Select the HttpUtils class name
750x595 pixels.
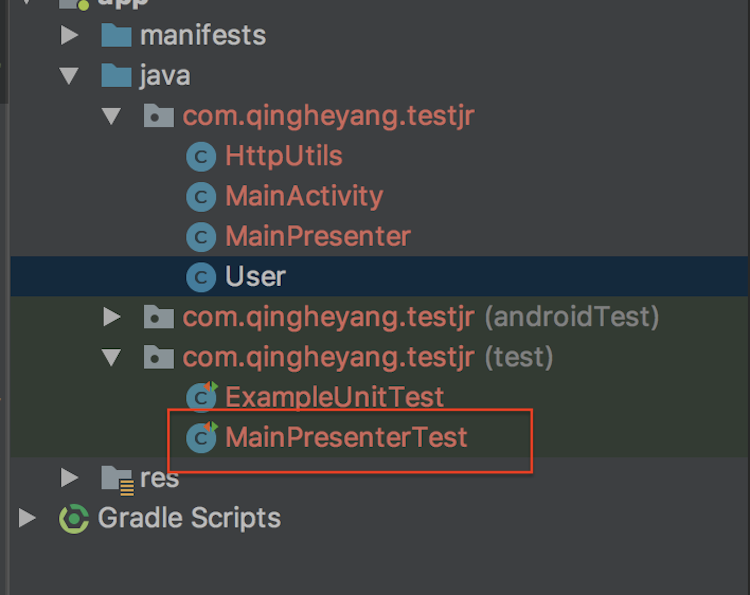(284, 157)
